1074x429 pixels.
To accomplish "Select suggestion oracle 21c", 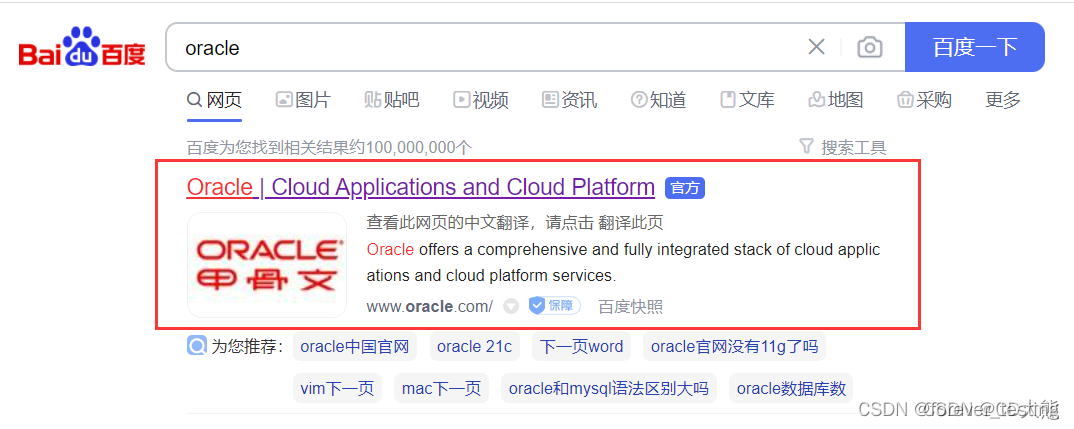I will pos(474,347).
